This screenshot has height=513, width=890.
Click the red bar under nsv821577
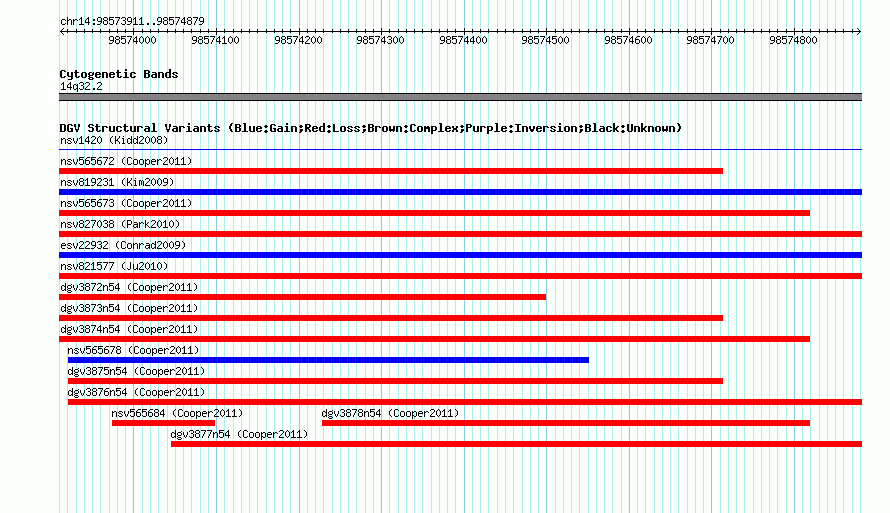(460, 276)
